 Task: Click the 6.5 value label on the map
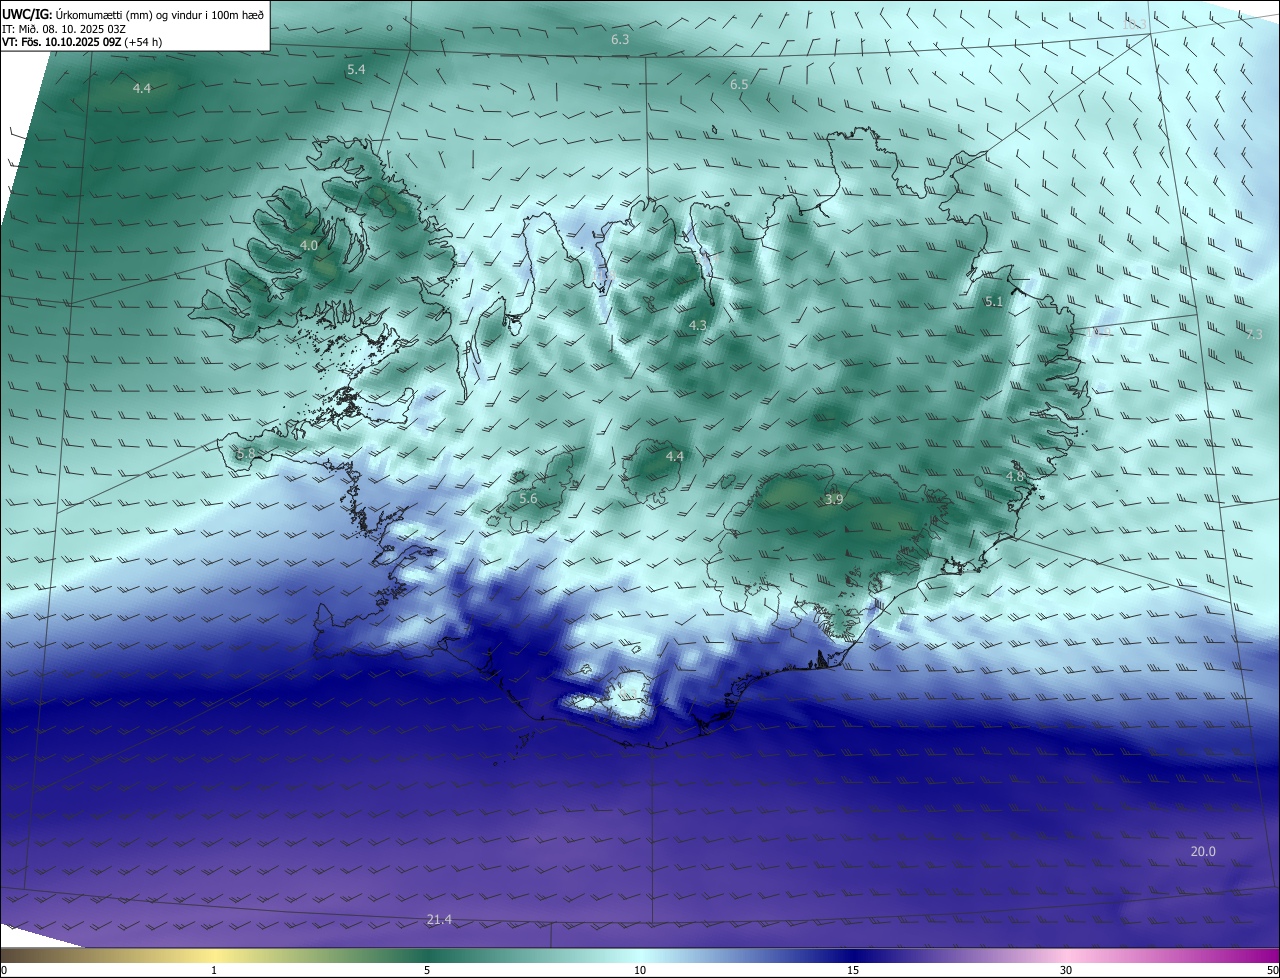(x=739, y=85)
